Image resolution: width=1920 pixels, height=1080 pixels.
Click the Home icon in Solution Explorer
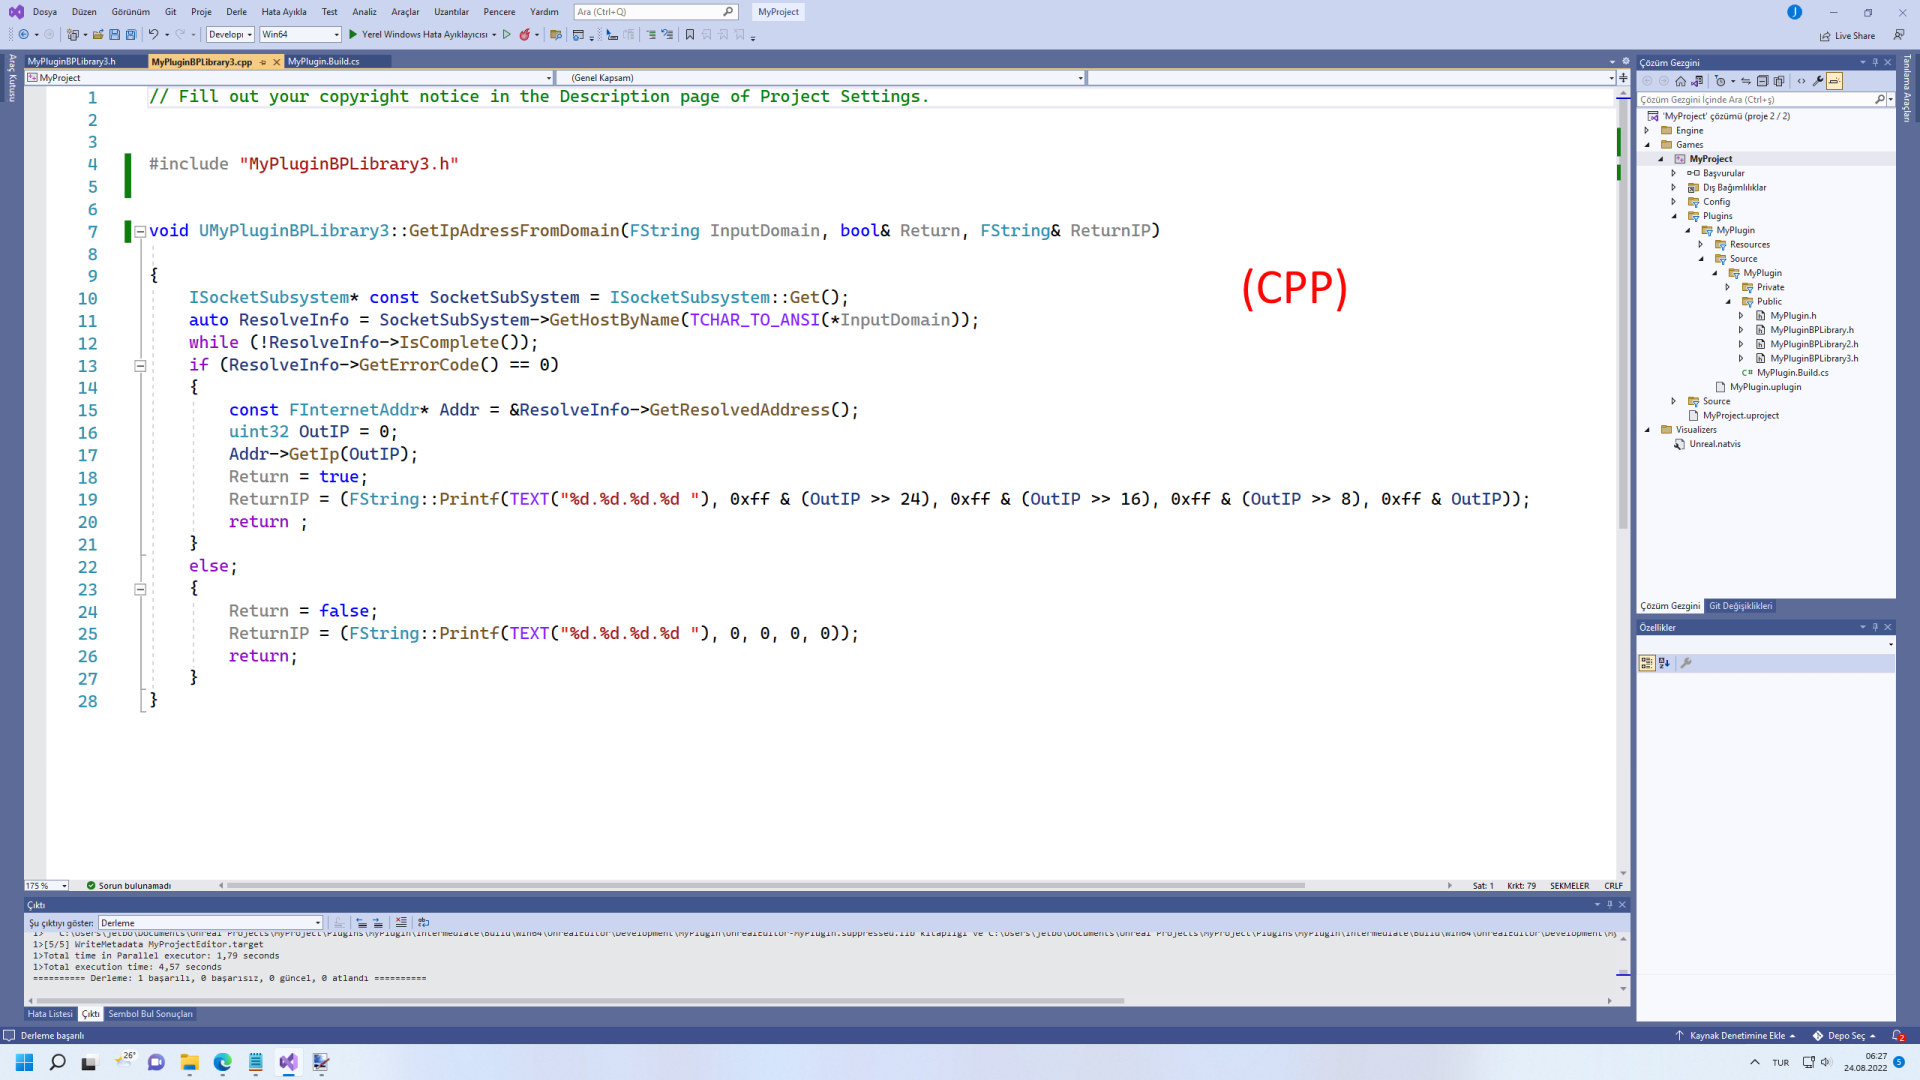pos(1680,81)
